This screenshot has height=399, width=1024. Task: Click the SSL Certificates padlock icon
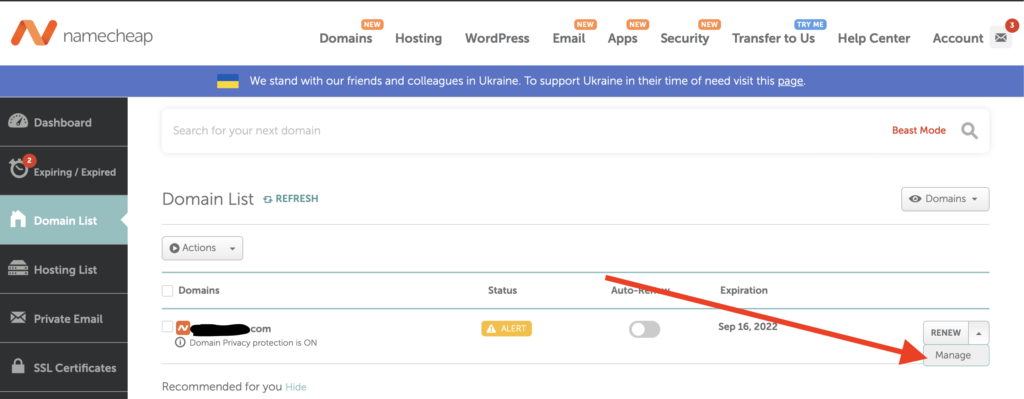pyautogui.click(x=18, y=367)
